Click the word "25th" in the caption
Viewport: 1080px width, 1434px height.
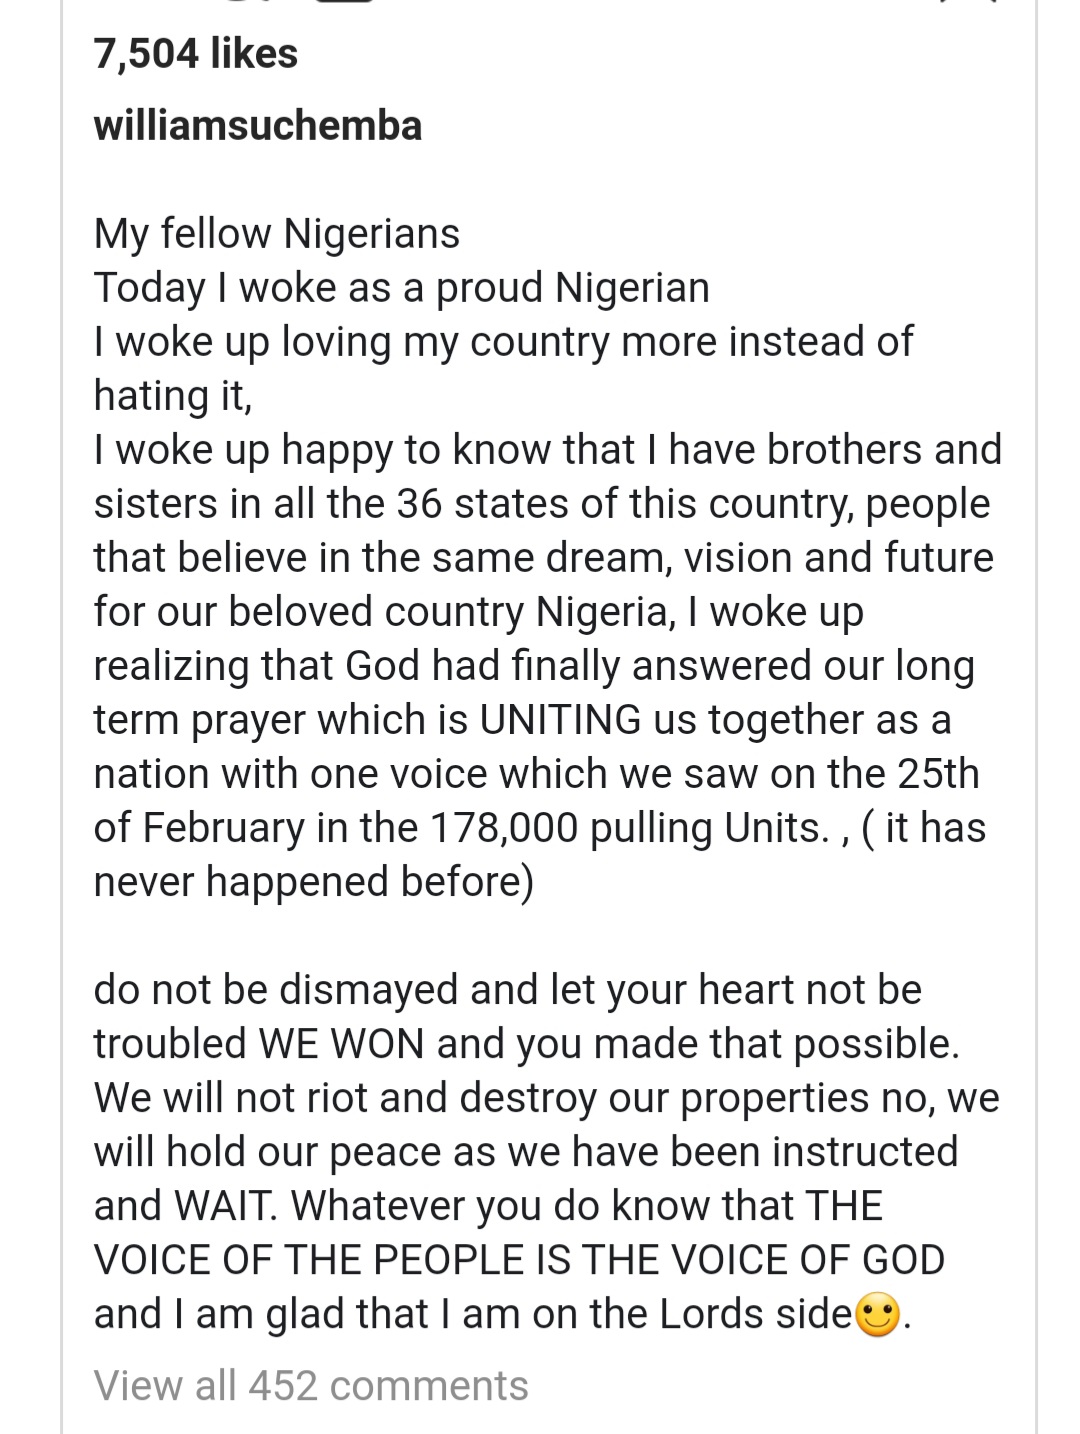click(x=937, y=774)
